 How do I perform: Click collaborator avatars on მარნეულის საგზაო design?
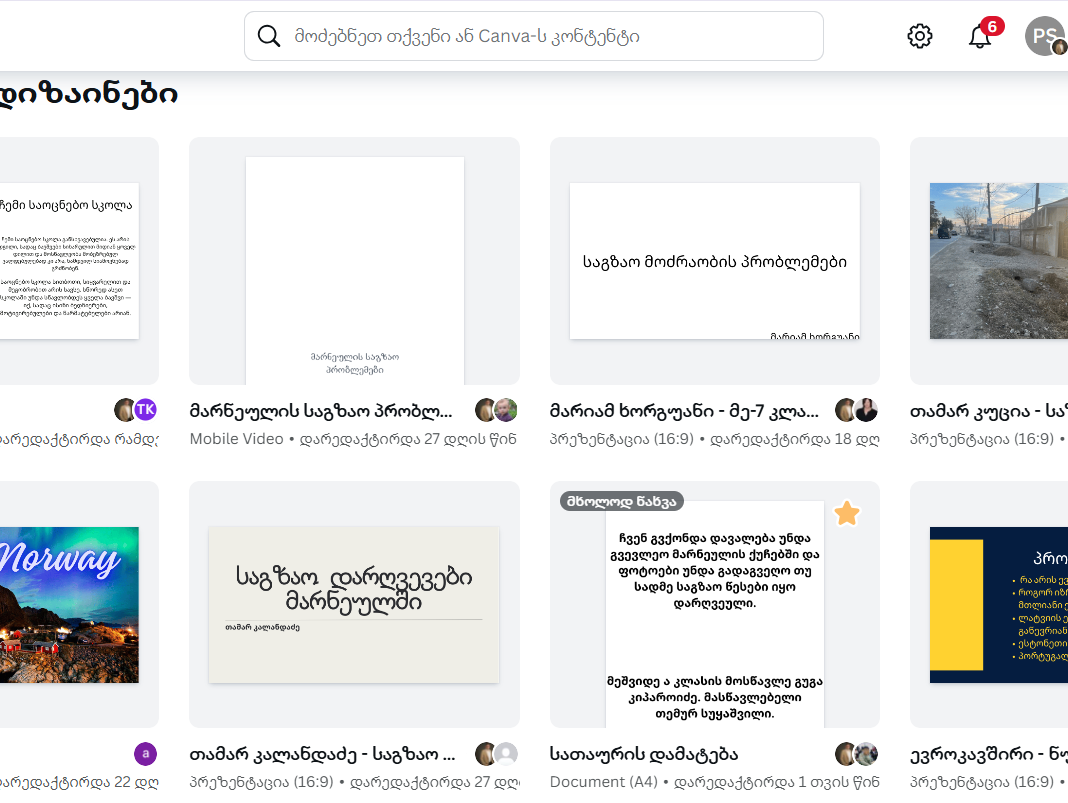coord(496,410)
